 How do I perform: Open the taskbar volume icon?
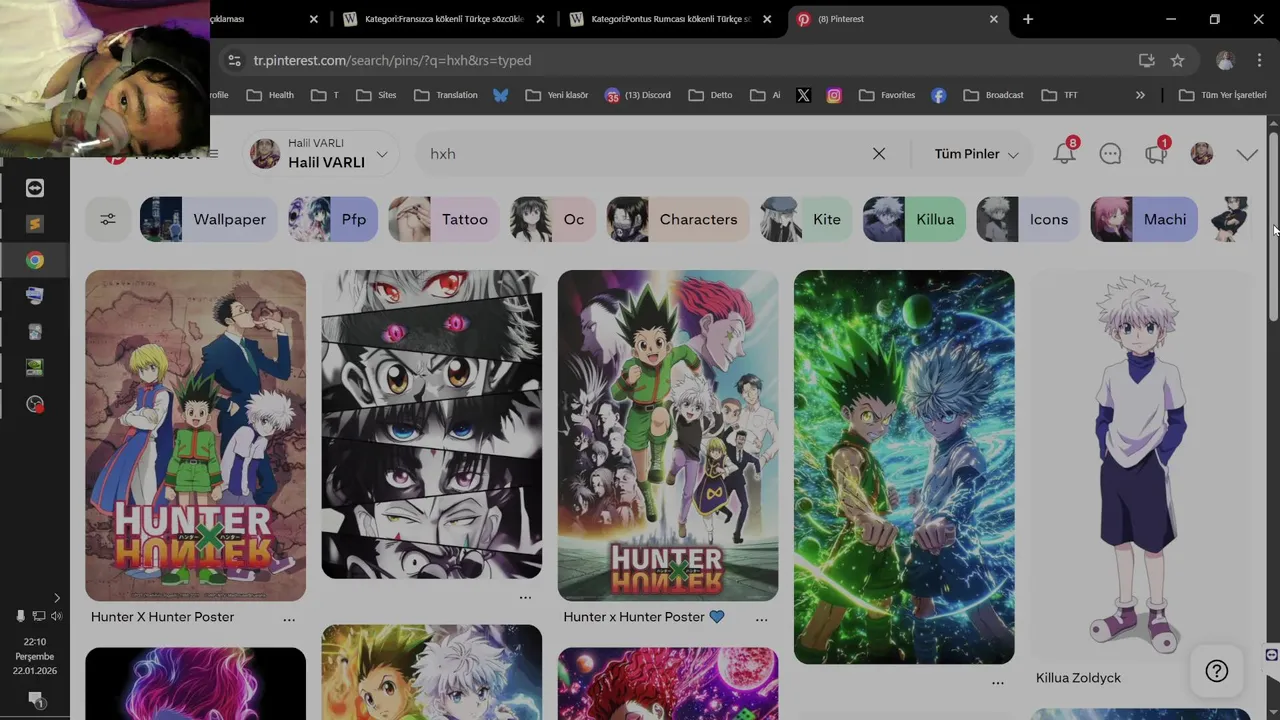56,616
